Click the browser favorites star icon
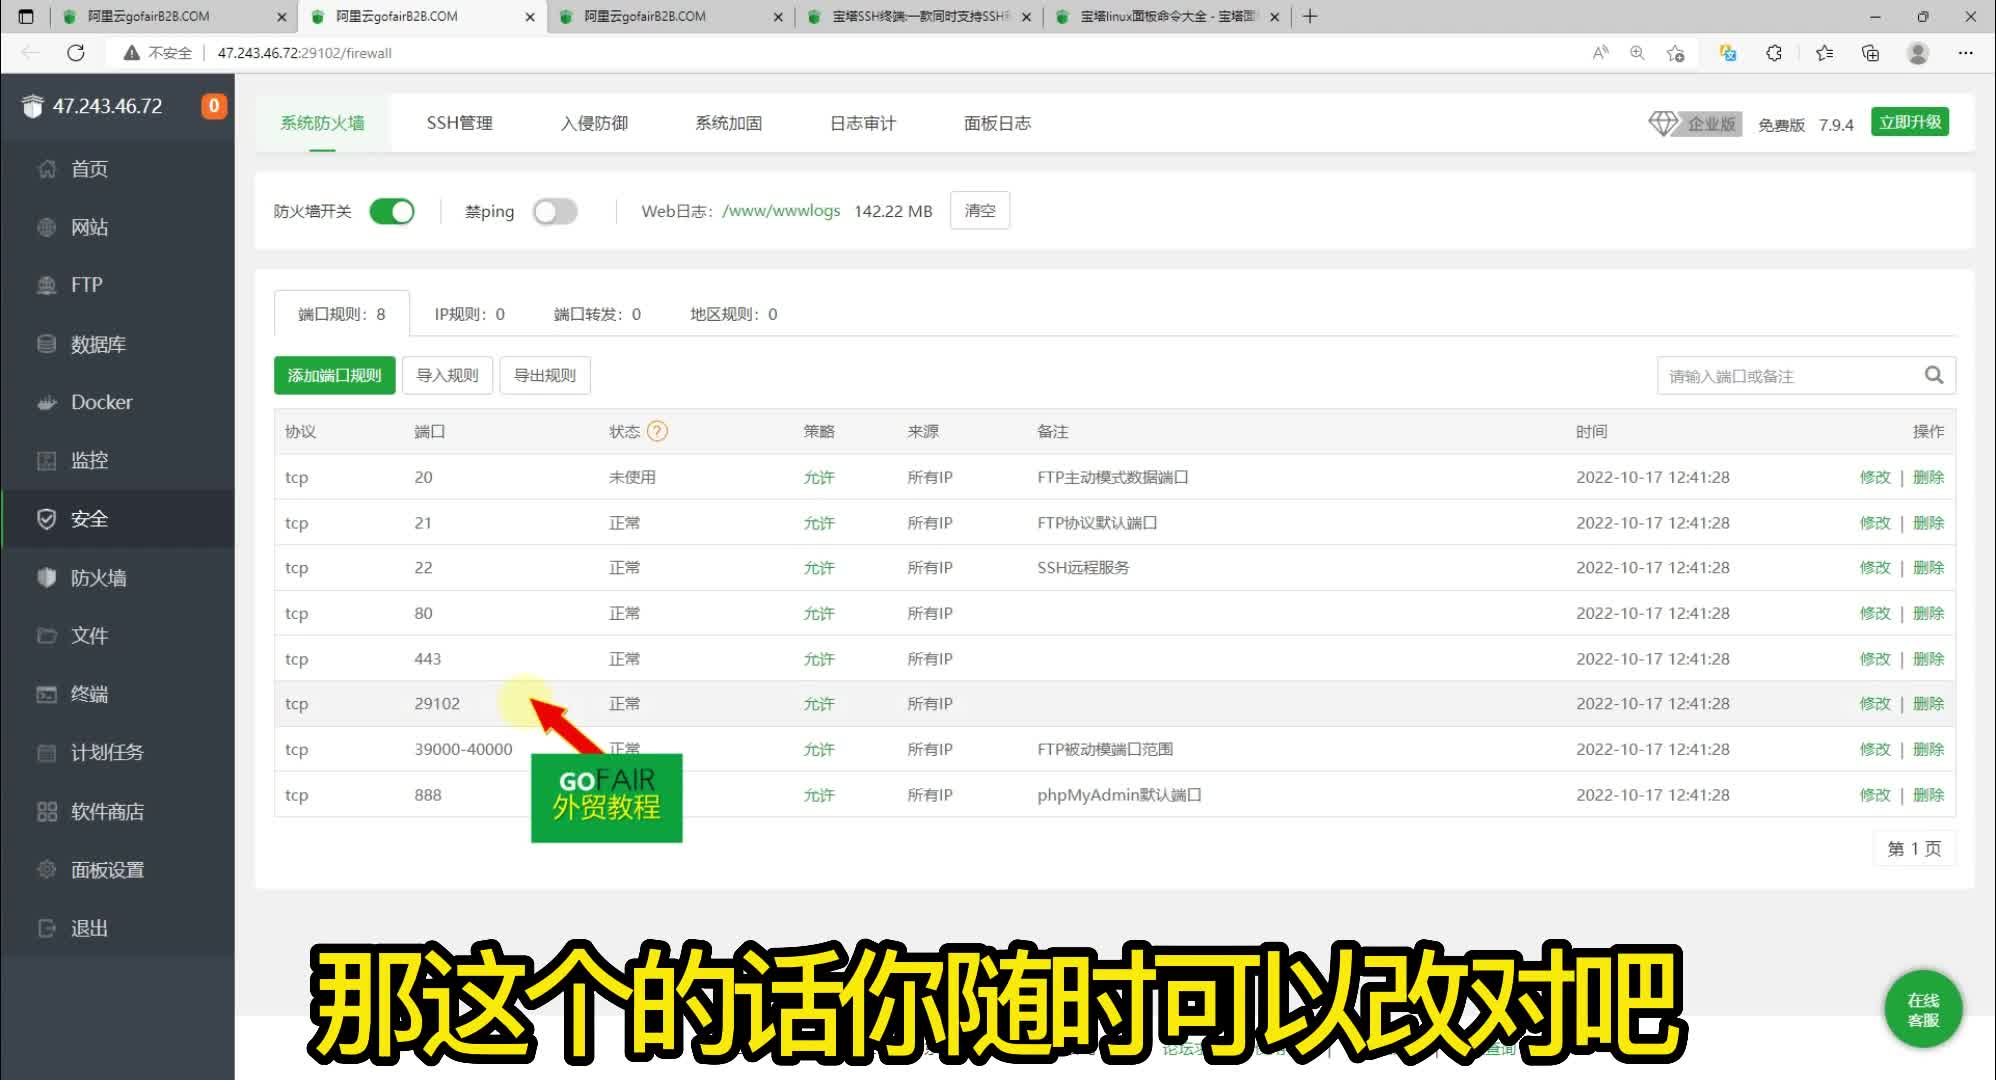The width and height of the screenshot is (1996, 1080). point(1676,53)
